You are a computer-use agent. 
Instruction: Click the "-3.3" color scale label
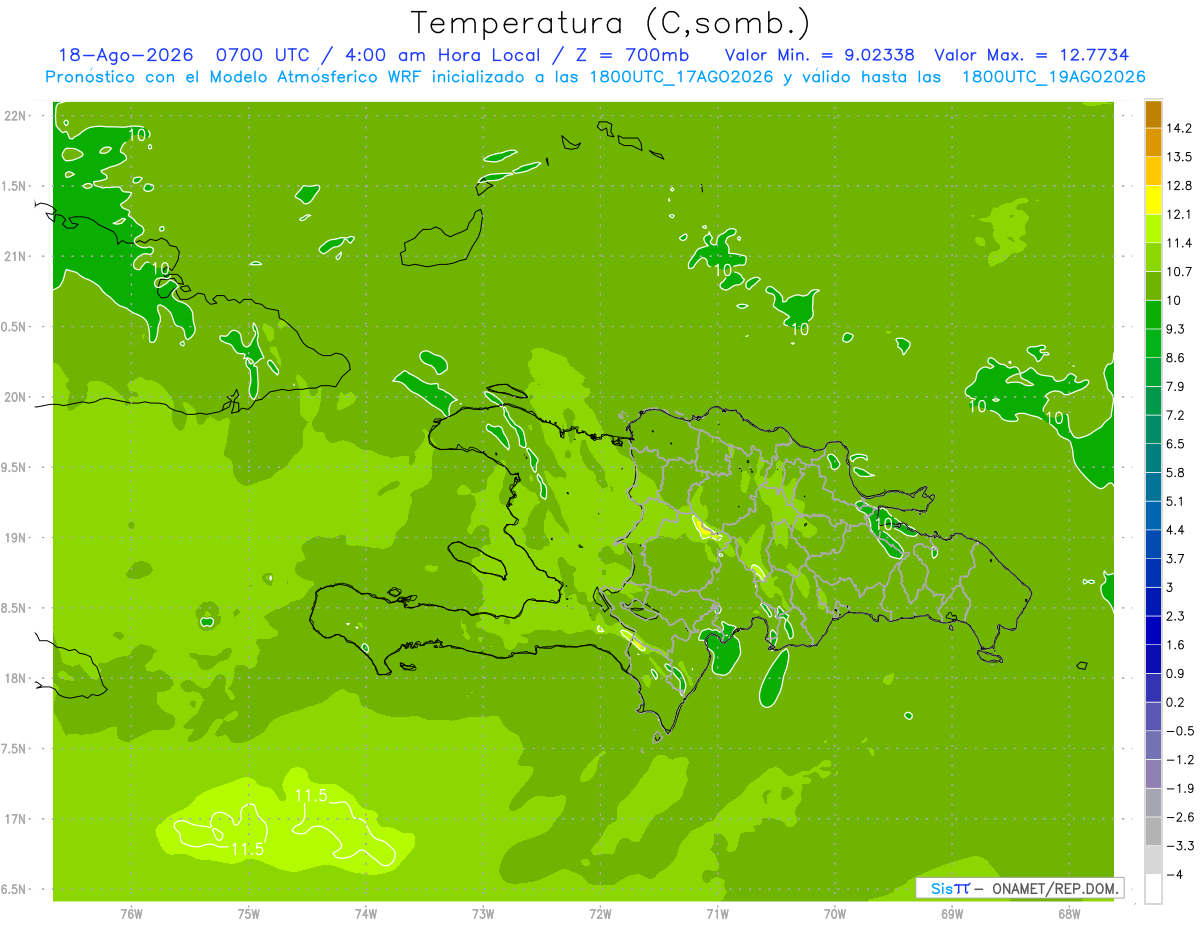point(1180,846)
